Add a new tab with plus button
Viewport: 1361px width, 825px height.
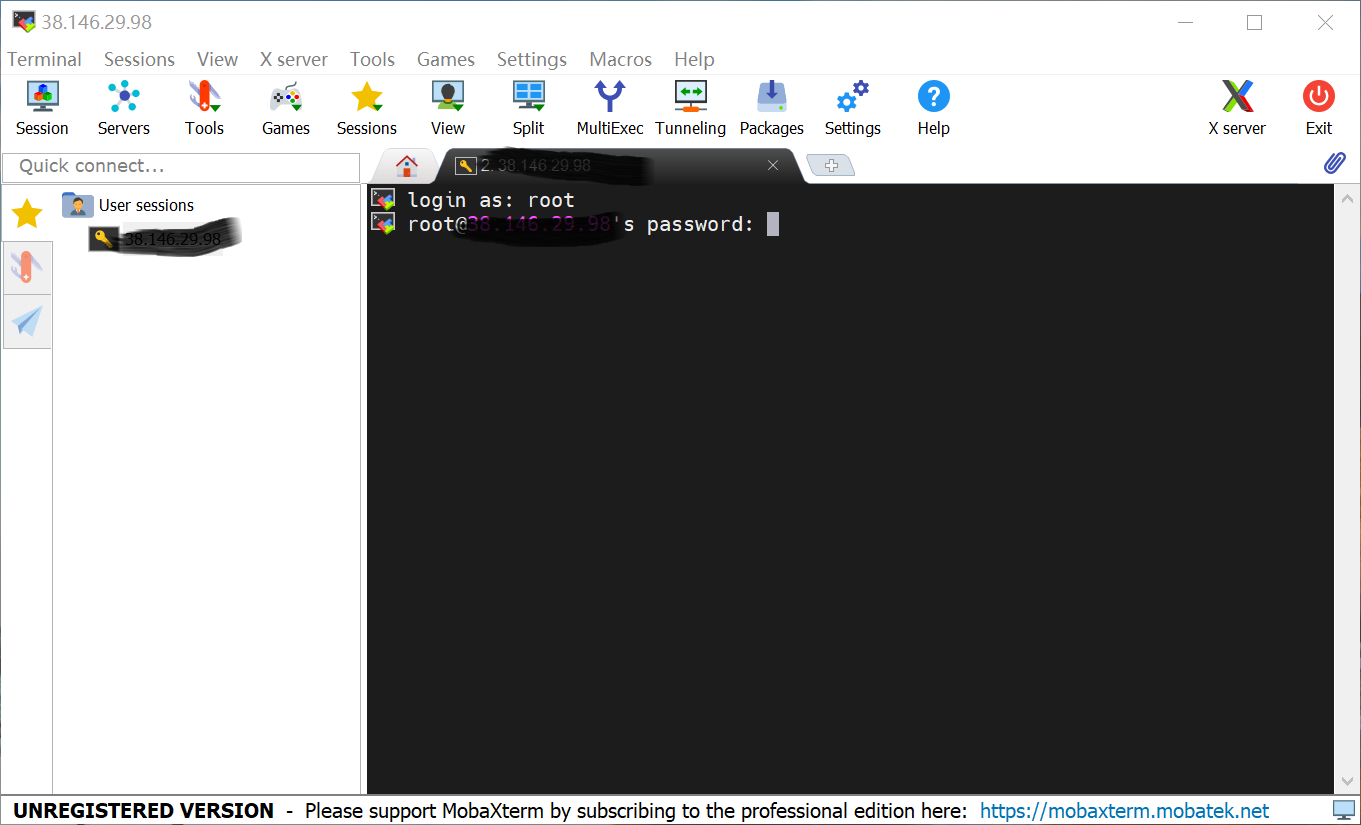point(830,166)
